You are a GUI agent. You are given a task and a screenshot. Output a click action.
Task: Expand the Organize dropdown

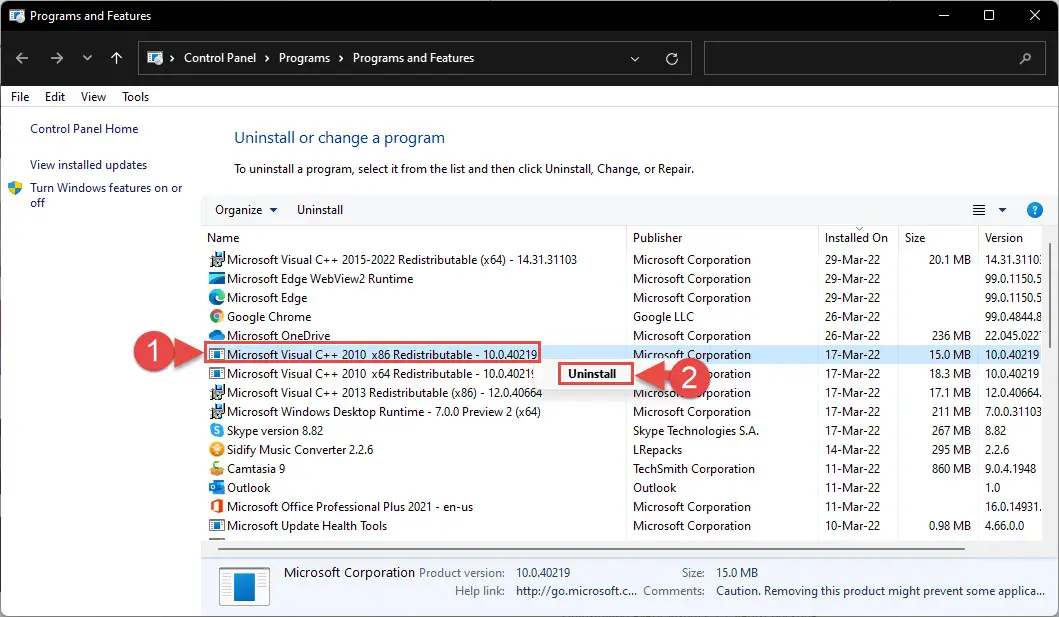(x=246, y=210)
